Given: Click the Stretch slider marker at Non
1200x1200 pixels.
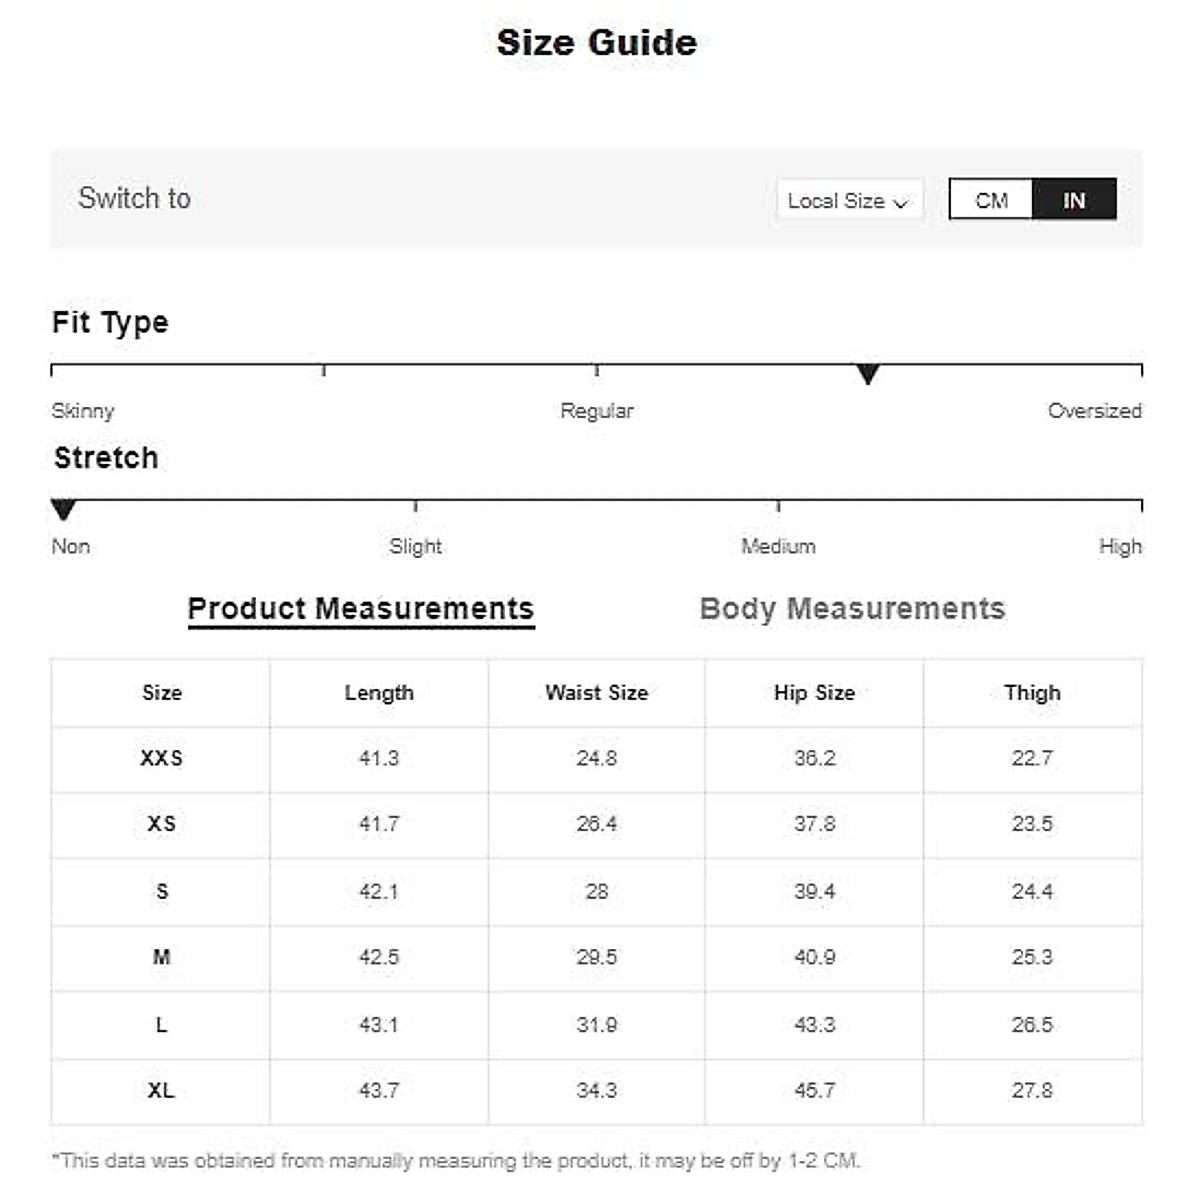Looking at the screenshot, I should (63, 510).
